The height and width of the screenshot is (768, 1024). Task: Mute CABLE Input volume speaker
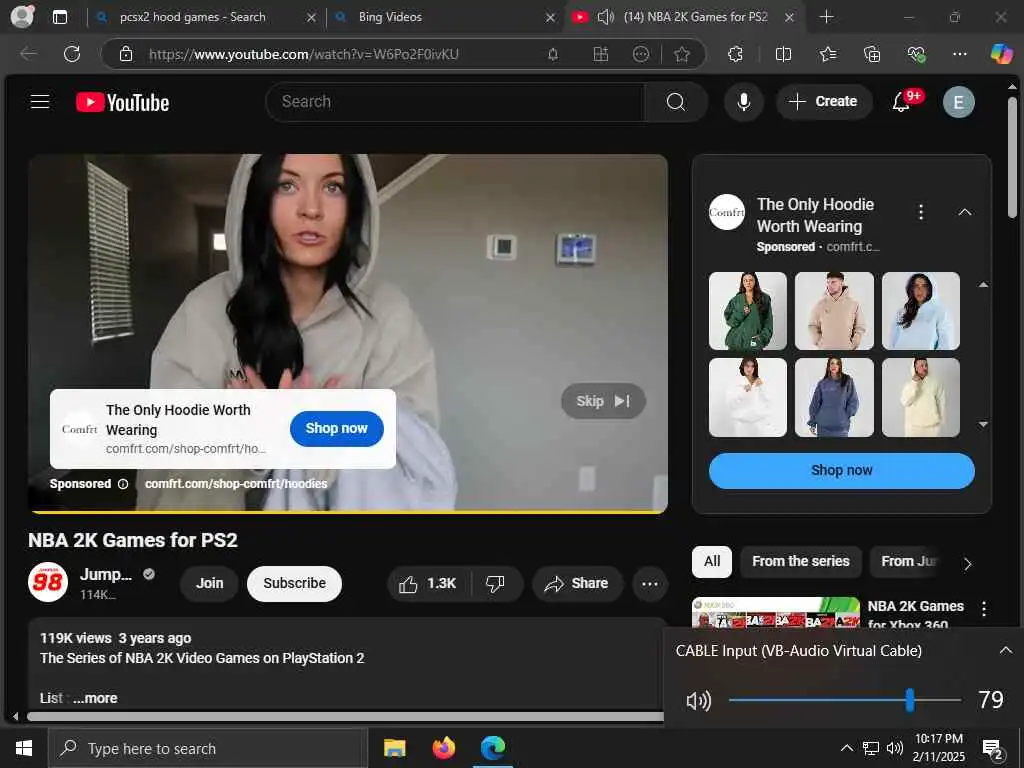[698, 701]
